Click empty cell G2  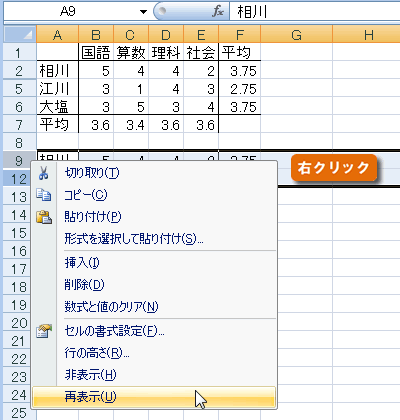[x=296, y=70]
